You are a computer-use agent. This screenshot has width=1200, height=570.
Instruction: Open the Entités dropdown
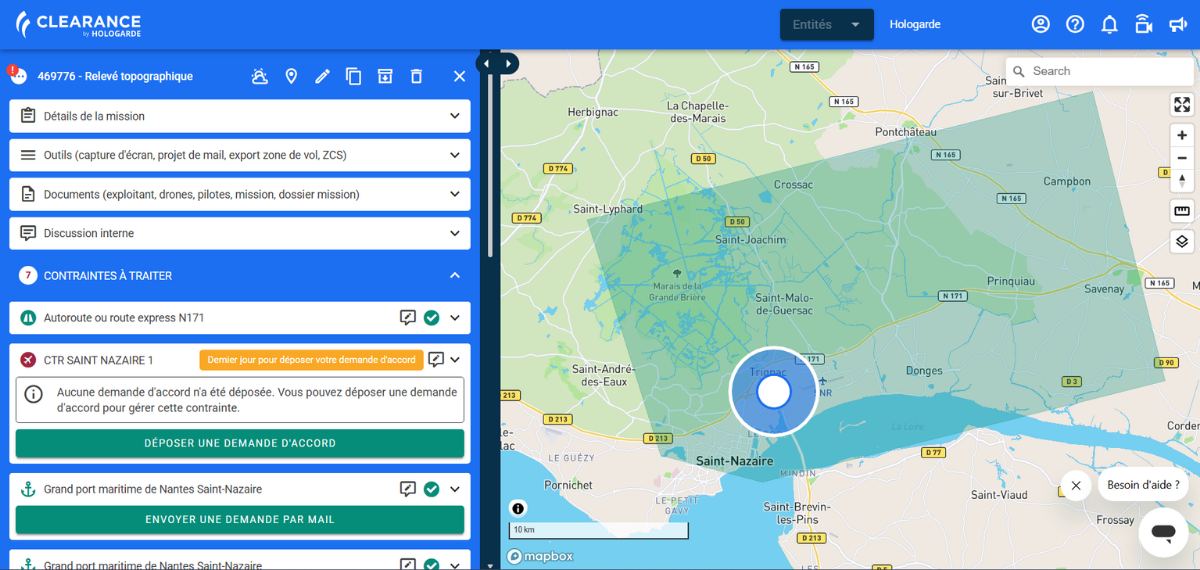tap(827, 25)
